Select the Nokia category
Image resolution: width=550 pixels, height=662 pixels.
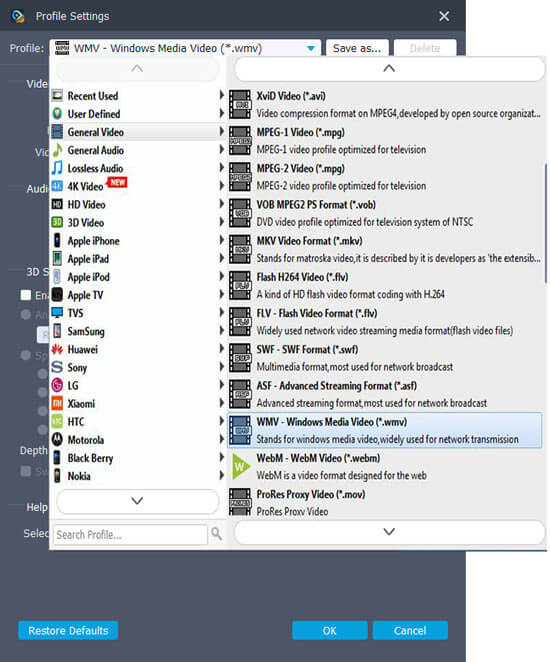(x=138, y=476)
